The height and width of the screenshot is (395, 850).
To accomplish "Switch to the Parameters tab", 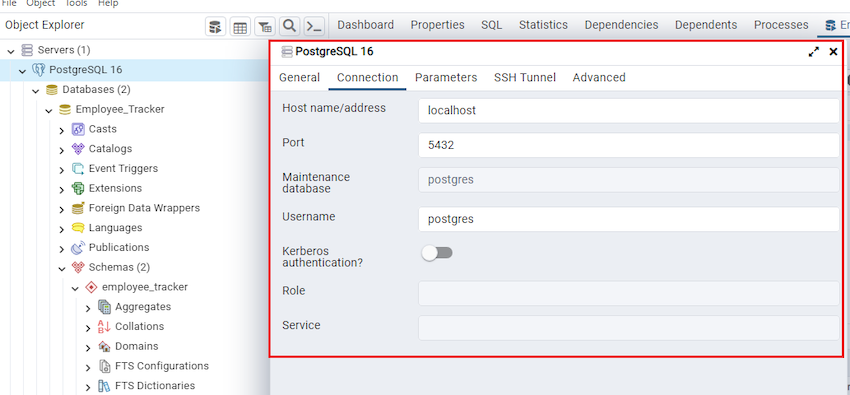I will [x=446, y=77].
